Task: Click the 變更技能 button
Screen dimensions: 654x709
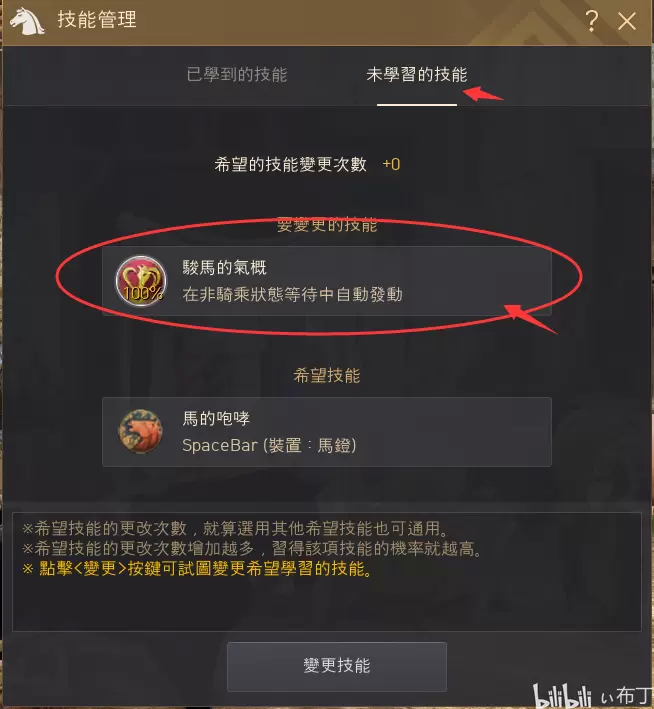Action: 337,666
